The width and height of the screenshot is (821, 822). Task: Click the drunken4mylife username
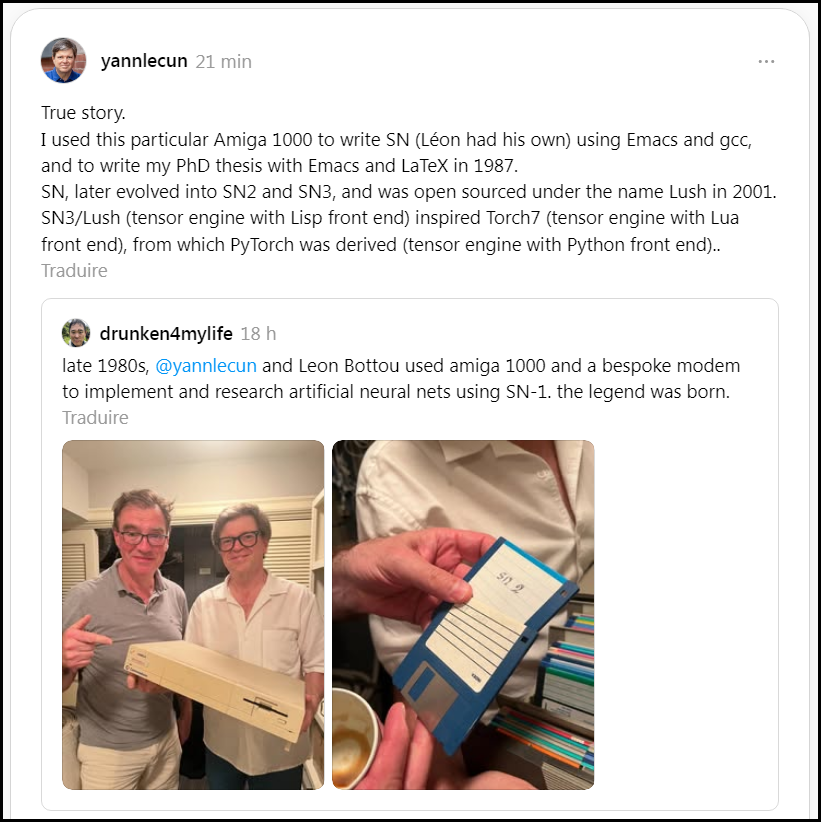166,333
